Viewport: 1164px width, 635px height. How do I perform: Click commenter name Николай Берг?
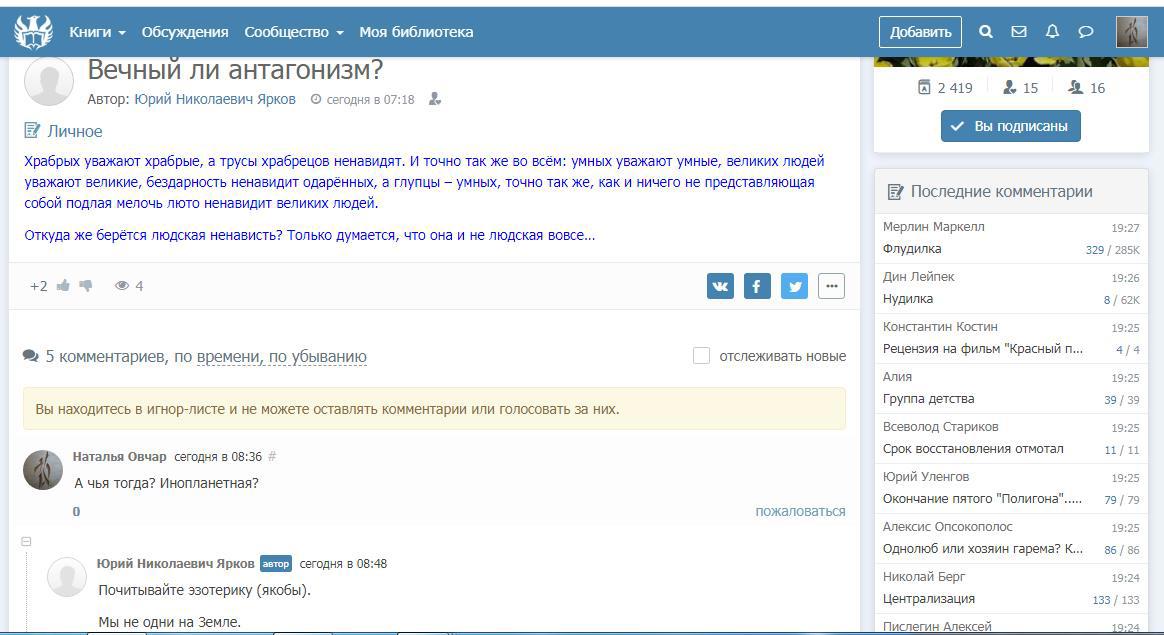click(924, 576)
